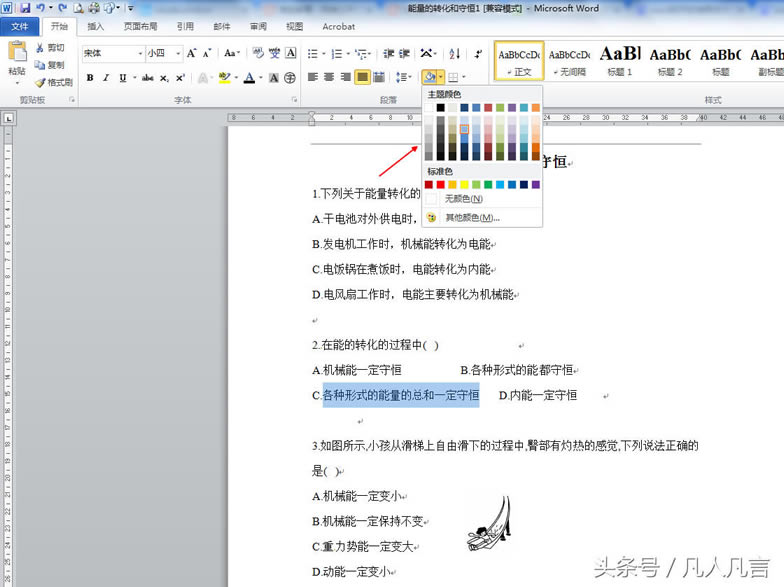The width and height of the screenshot is (784, 587).
Task: Open the font color dropdown arrow
Action: (x=263, y=77)
